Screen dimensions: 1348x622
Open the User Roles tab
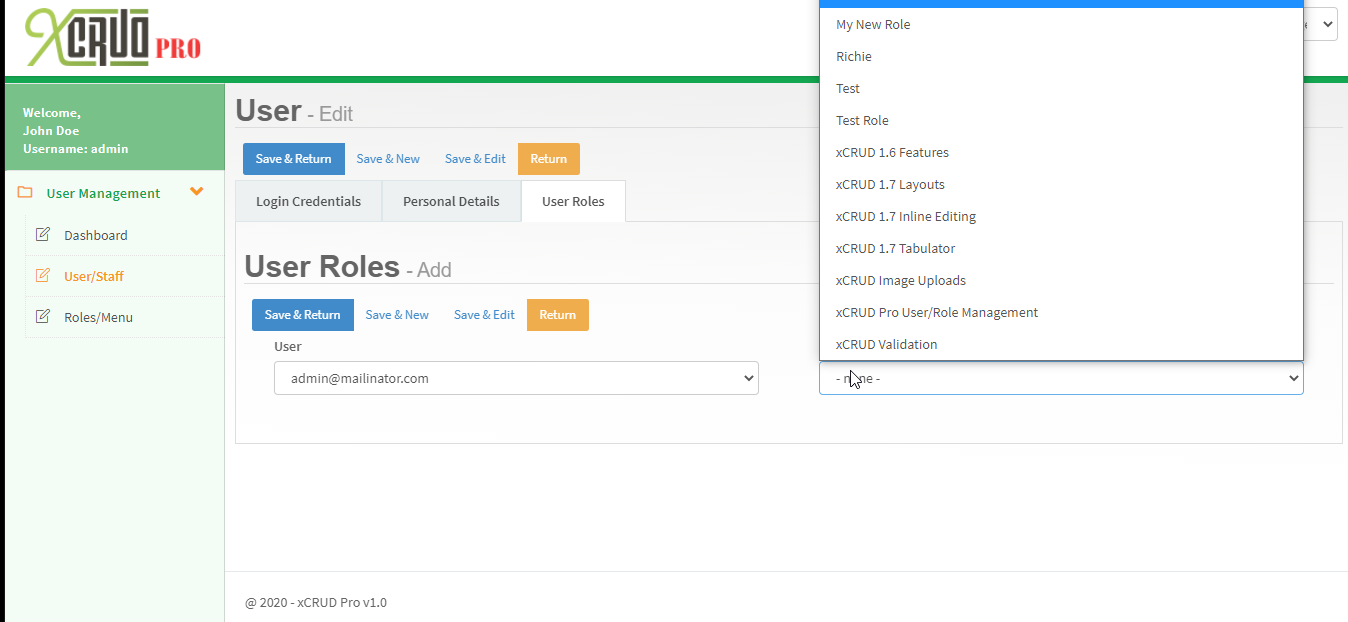[573, 201]
